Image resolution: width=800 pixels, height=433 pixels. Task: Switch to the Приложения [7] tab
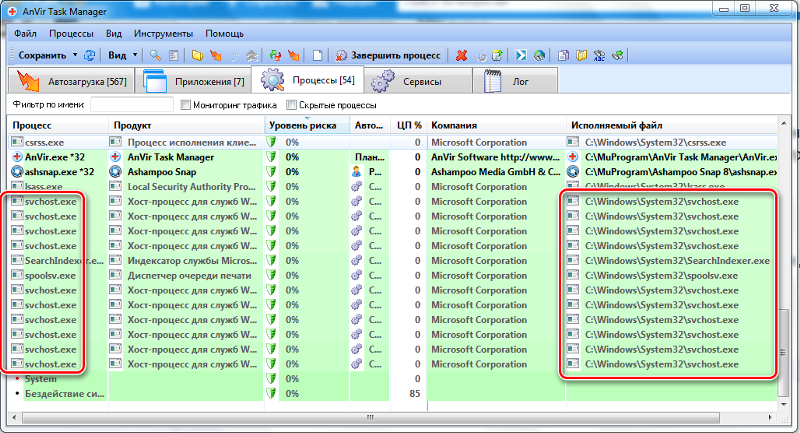click(x=193, y=81)
